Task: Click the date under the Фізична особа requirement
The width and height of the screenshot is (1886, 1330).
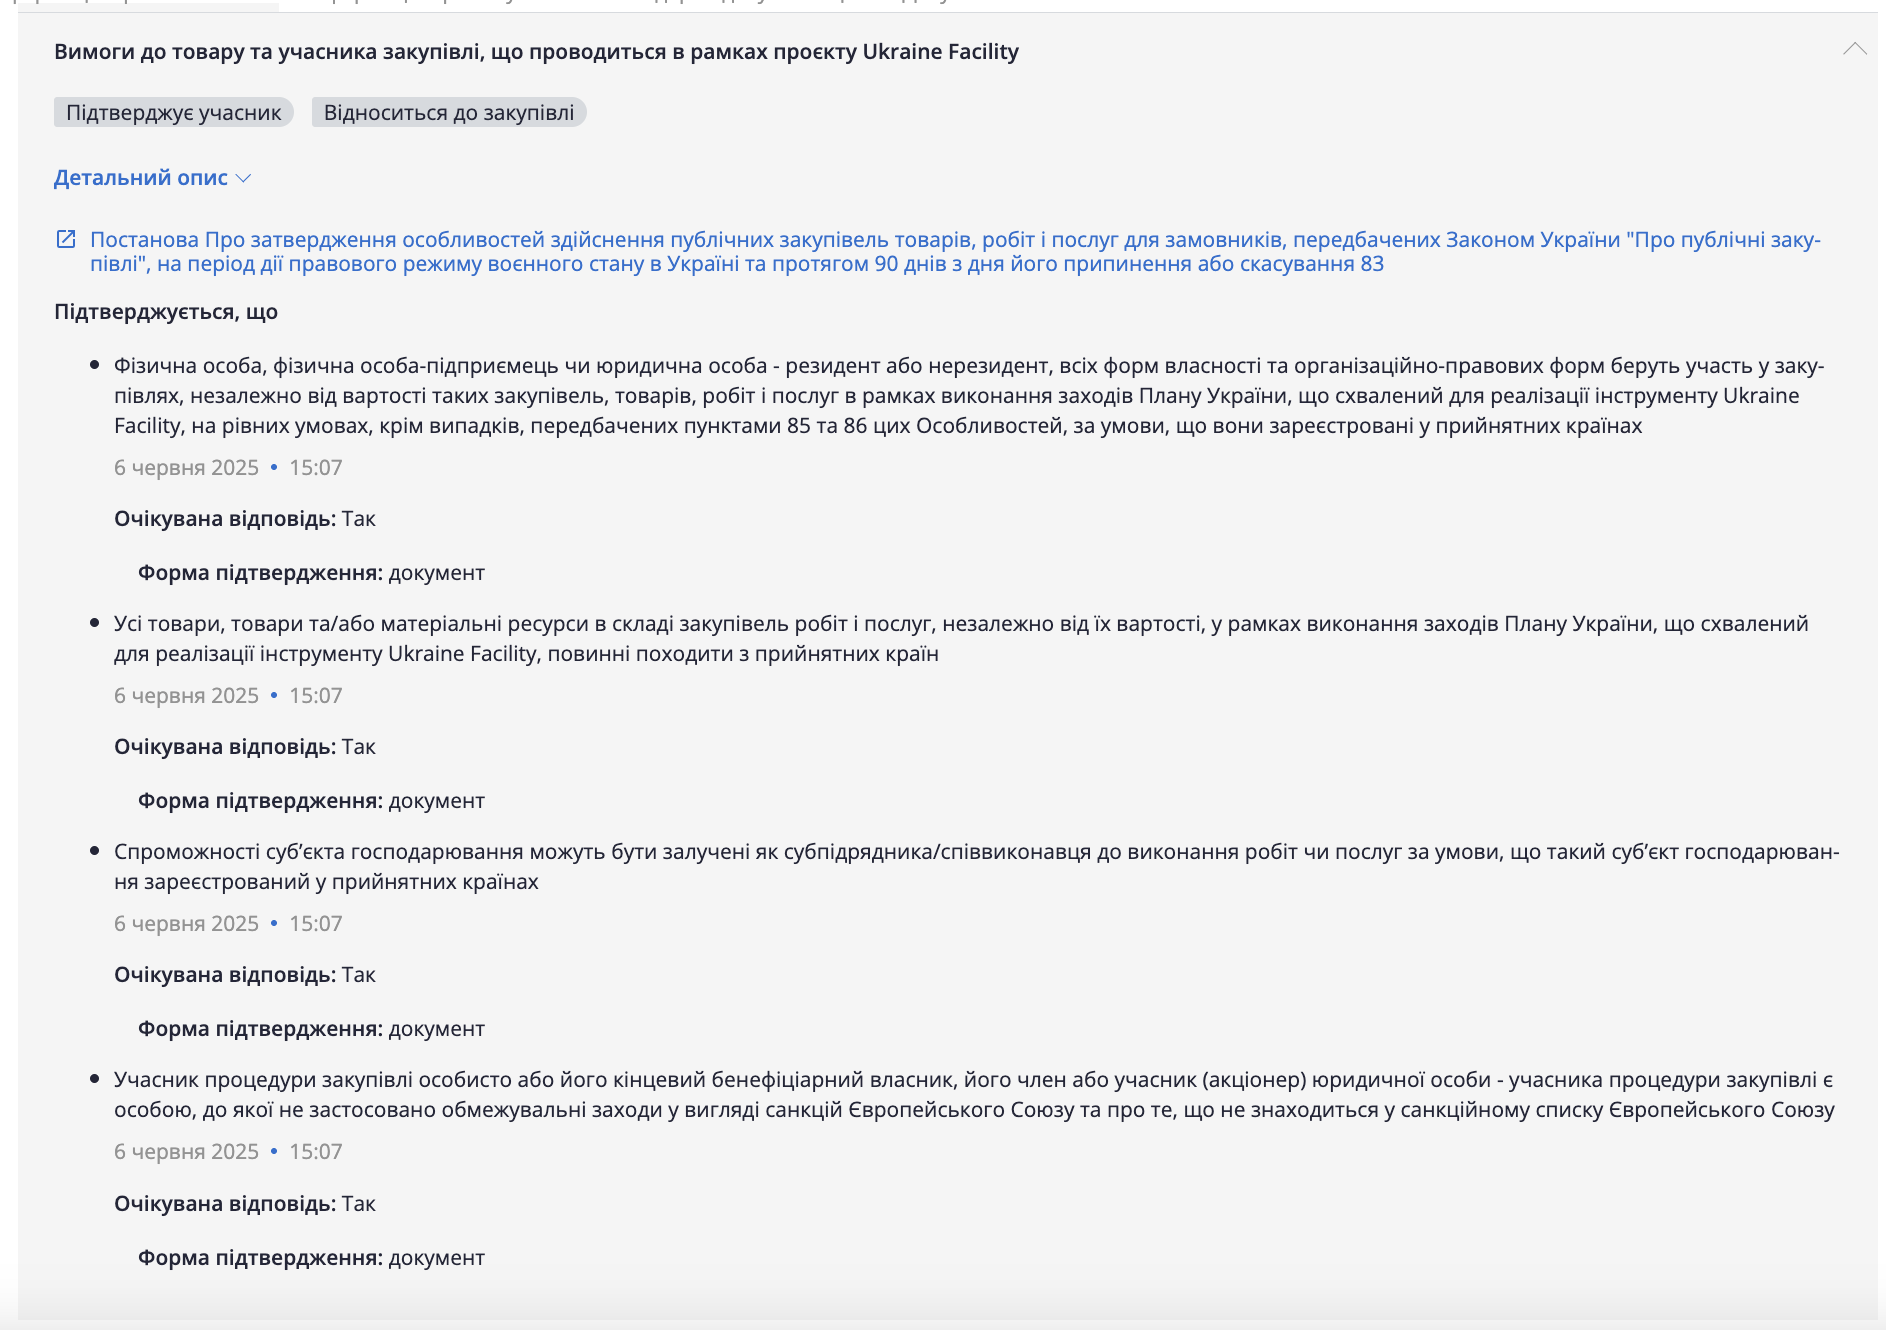Action: pyautogui.click(x=186, y=468)
